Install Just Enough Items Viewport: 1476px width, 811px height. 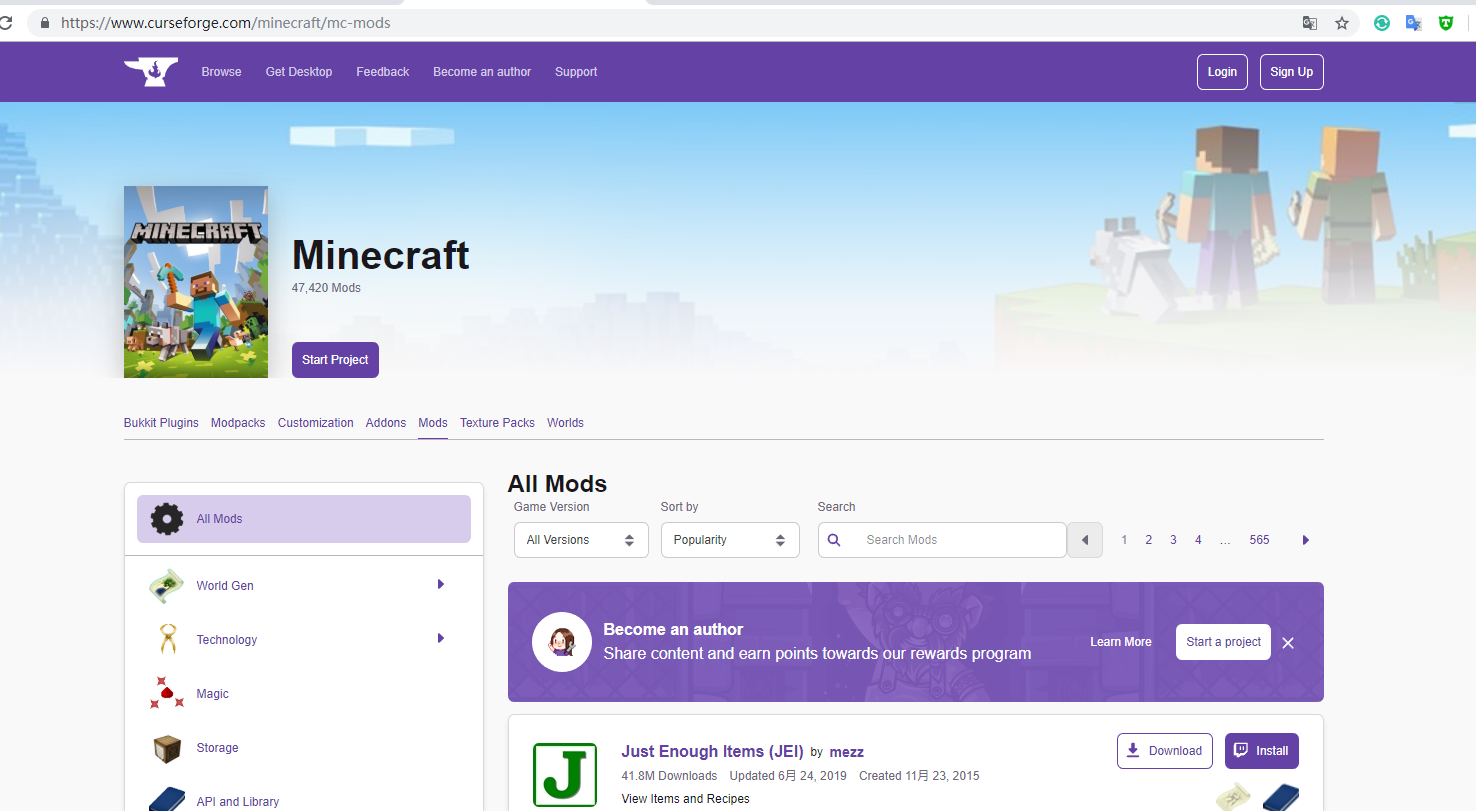pyautogui.click(x=1262, y=751)
